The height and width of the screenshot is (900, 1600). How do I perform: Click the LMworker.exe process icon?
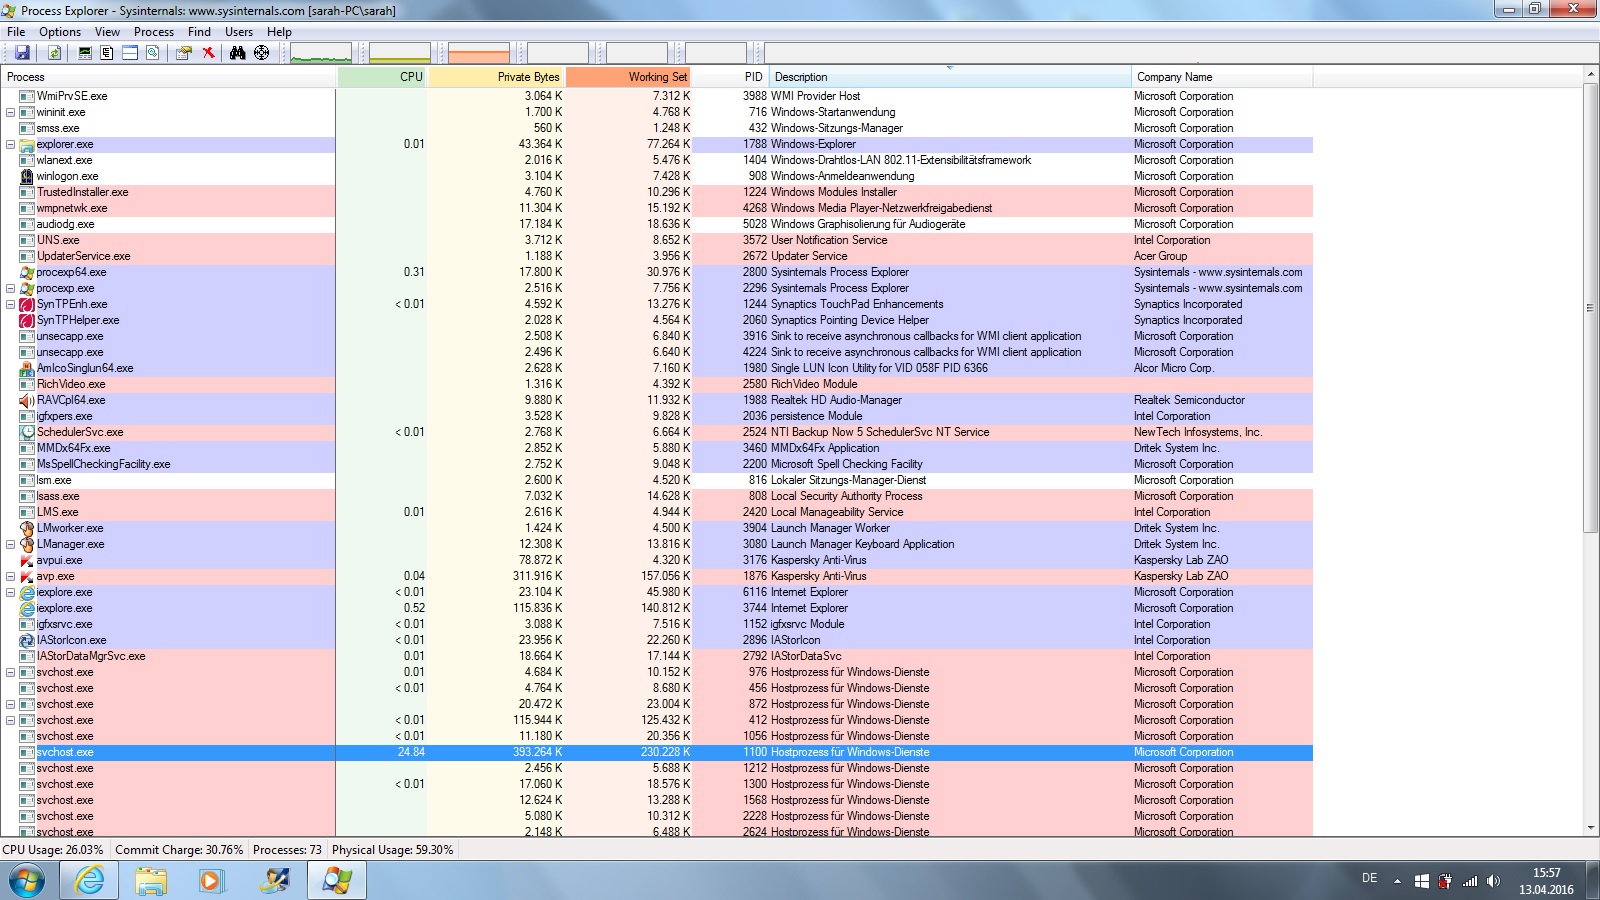coord(27,528)
